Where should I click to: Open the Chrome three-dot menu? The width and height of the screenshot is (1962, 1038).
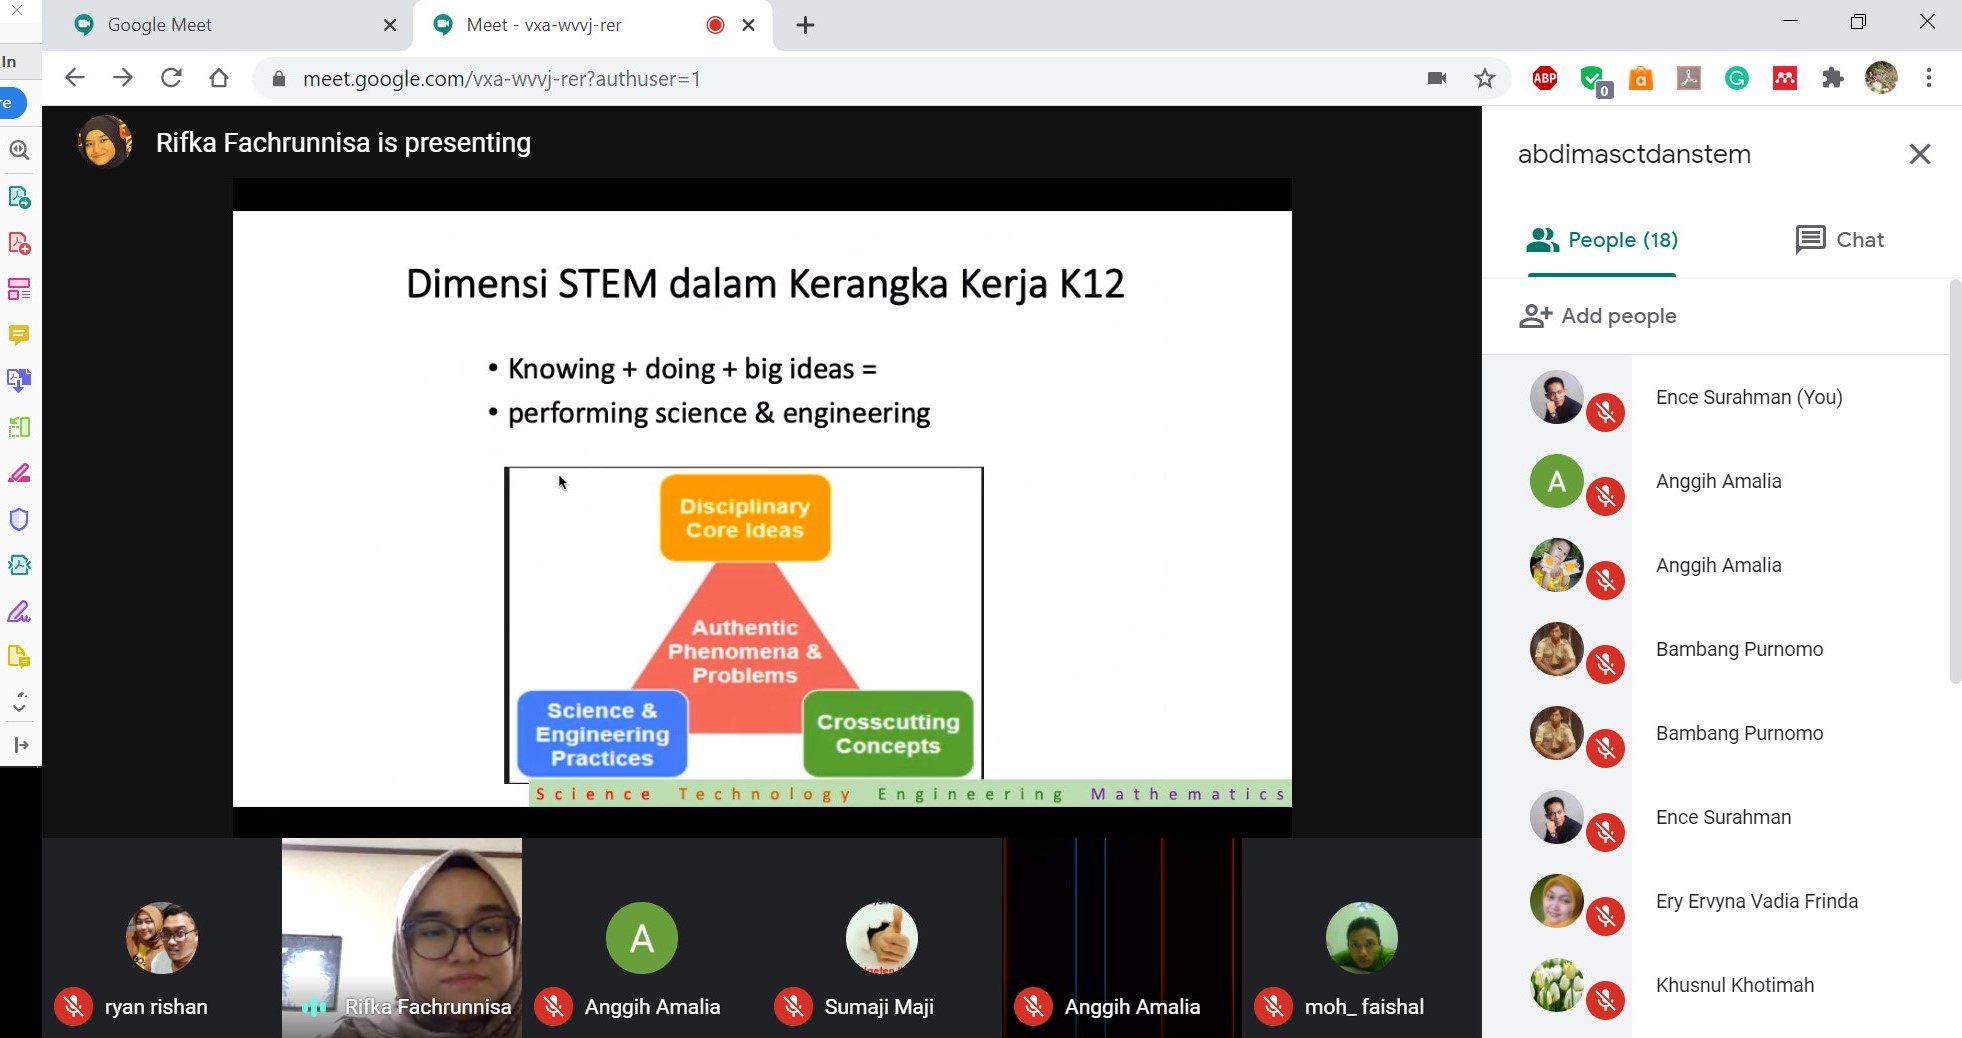click(1928, 78)
